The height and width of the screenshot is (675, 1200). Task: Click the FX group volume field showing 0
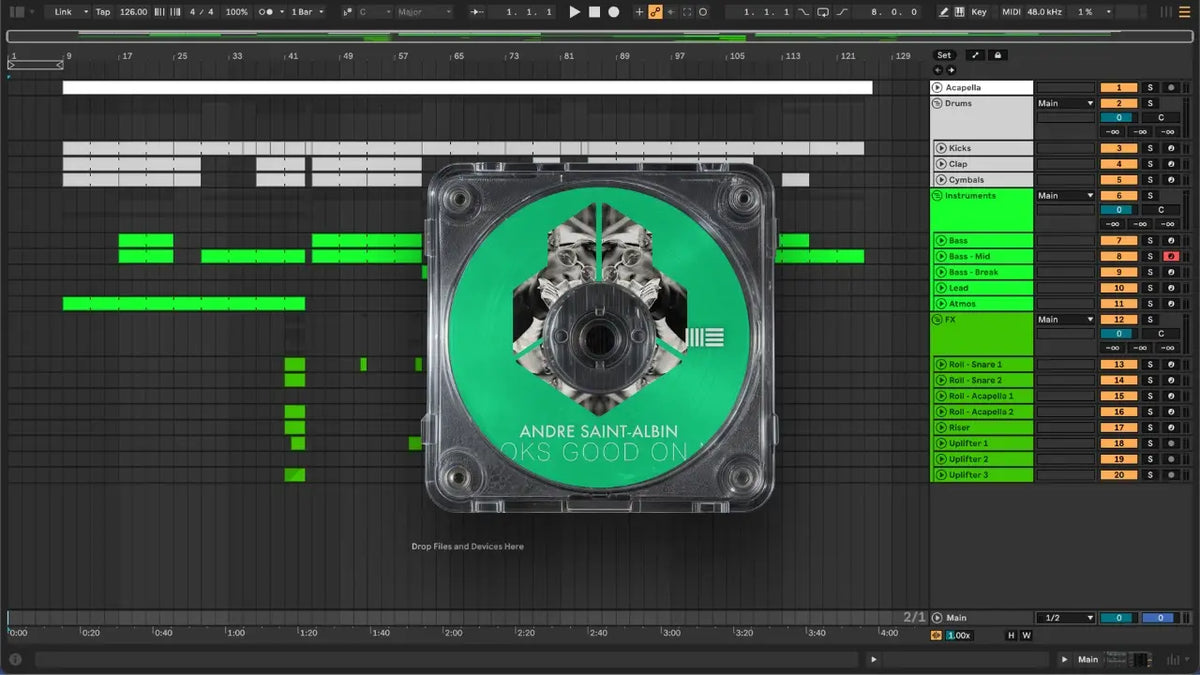pos(1119,334)
